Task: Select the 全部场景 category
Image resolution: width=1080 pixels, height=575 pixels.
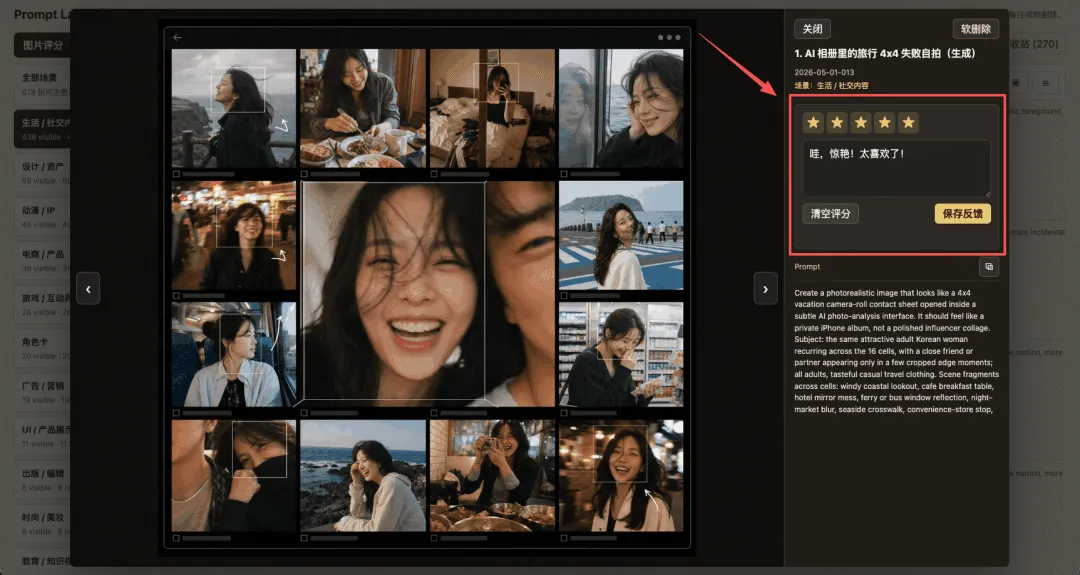Action: click(x=43, y=84)
